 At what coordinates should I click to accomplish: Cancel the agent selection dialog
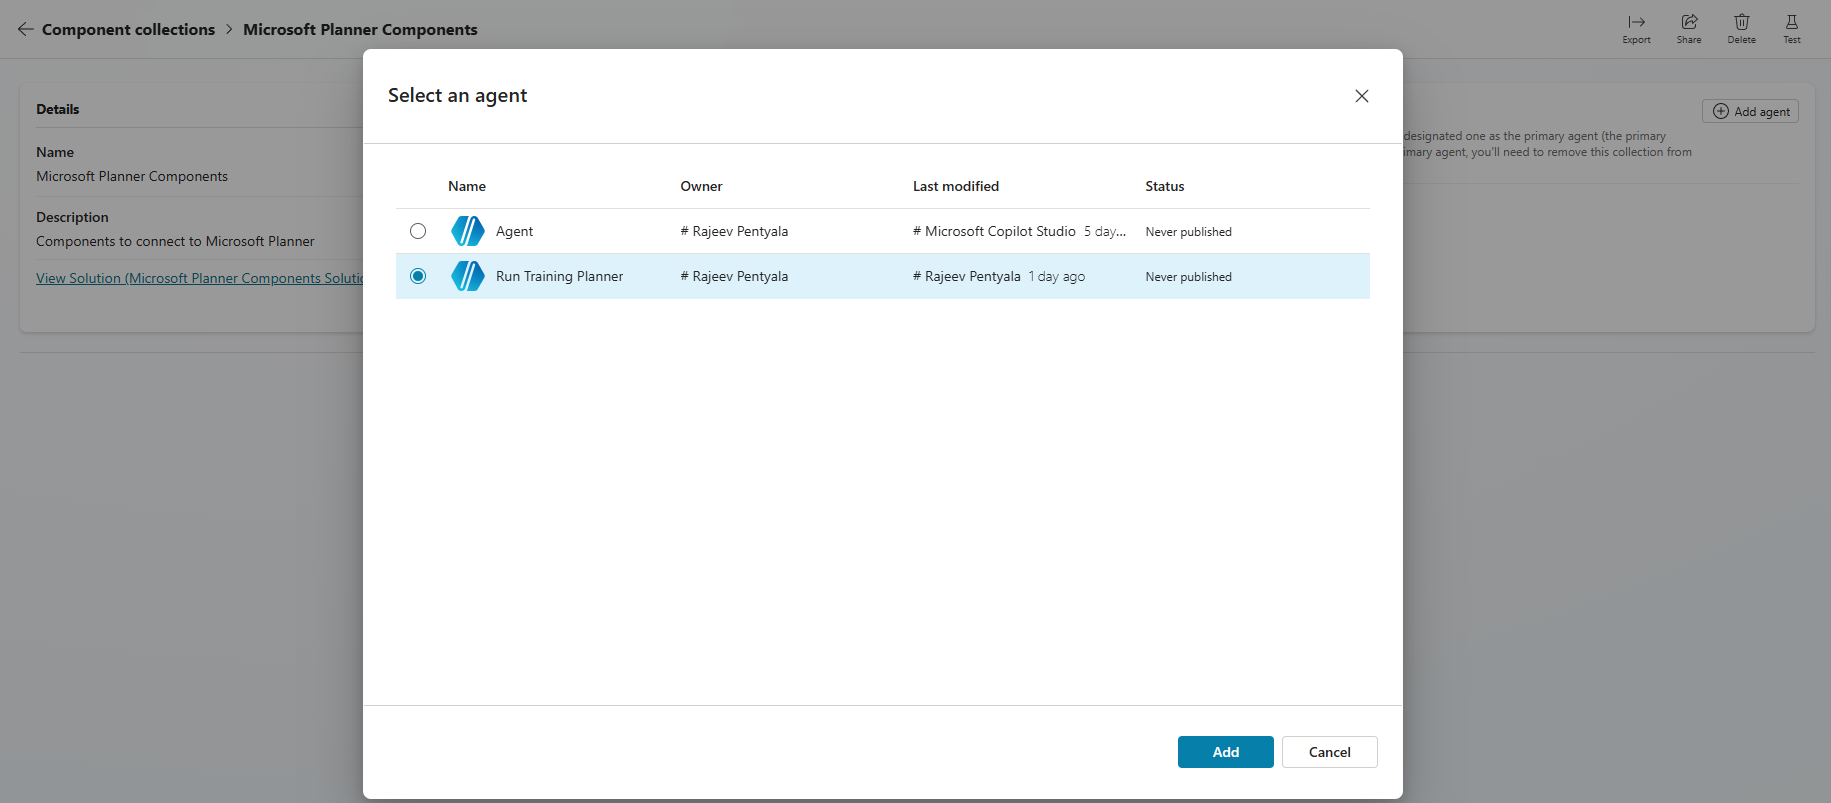(1329, 752)
